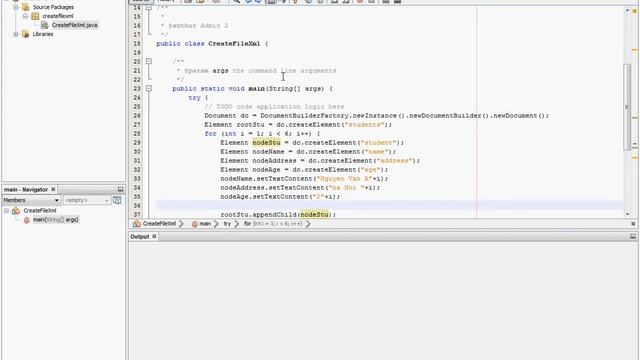Image resolution: width=640 pixels, height=360 pixels.
Task: Click nodeAddress on line 31
Action: 274,160
